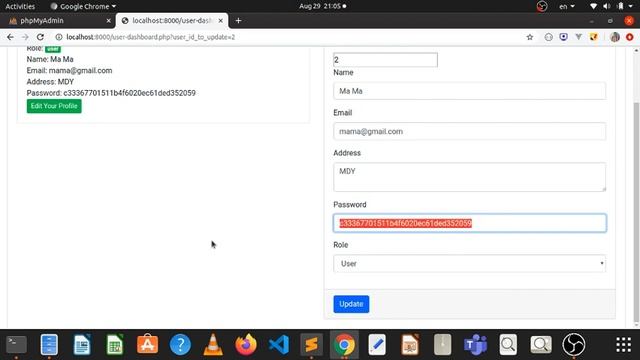Open the text editor pencil icon in dock
640x360 pixels.
point(377,345)
